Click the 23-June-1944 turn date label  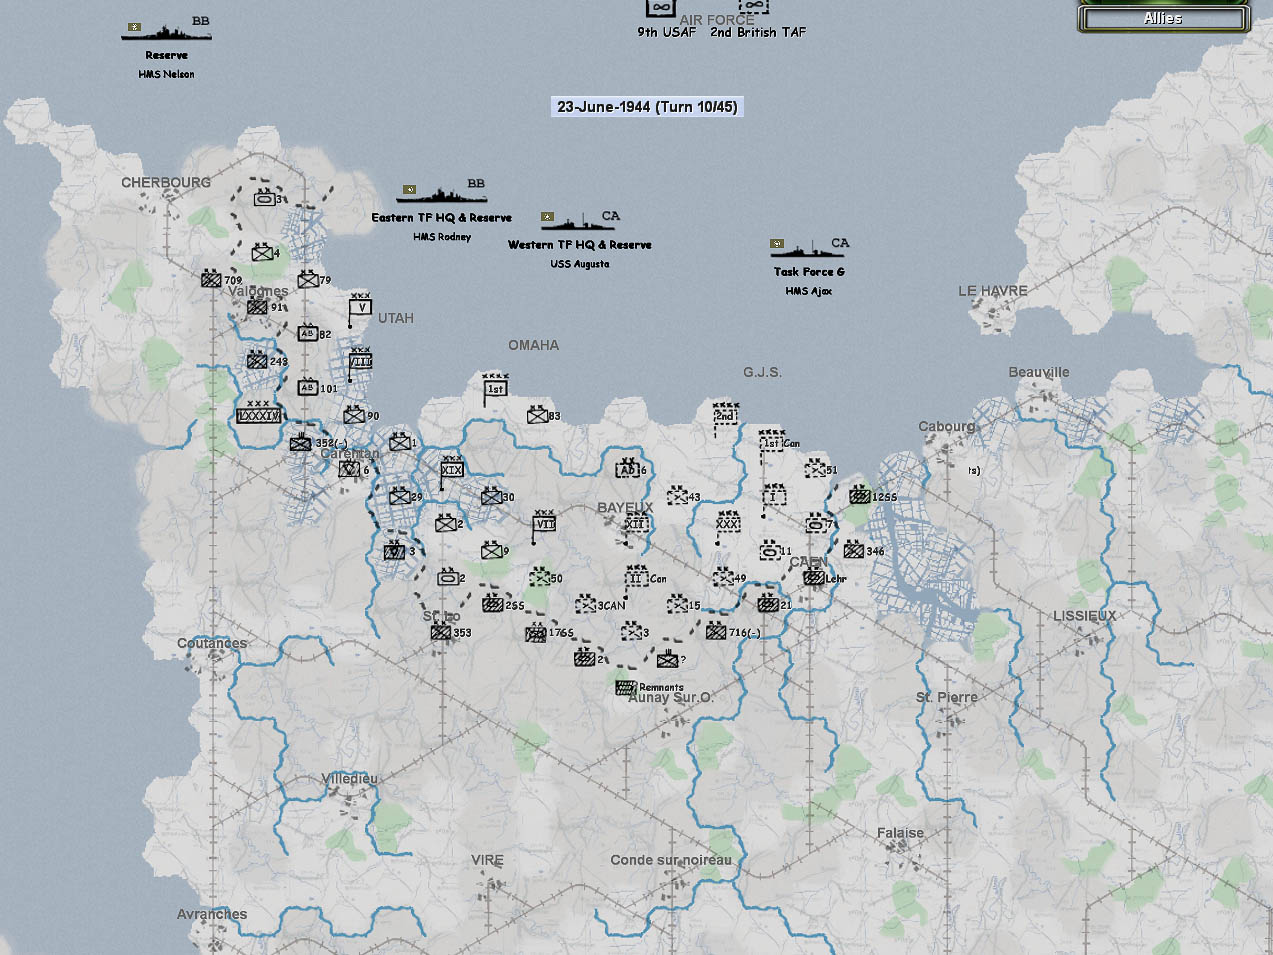[647, 106]
